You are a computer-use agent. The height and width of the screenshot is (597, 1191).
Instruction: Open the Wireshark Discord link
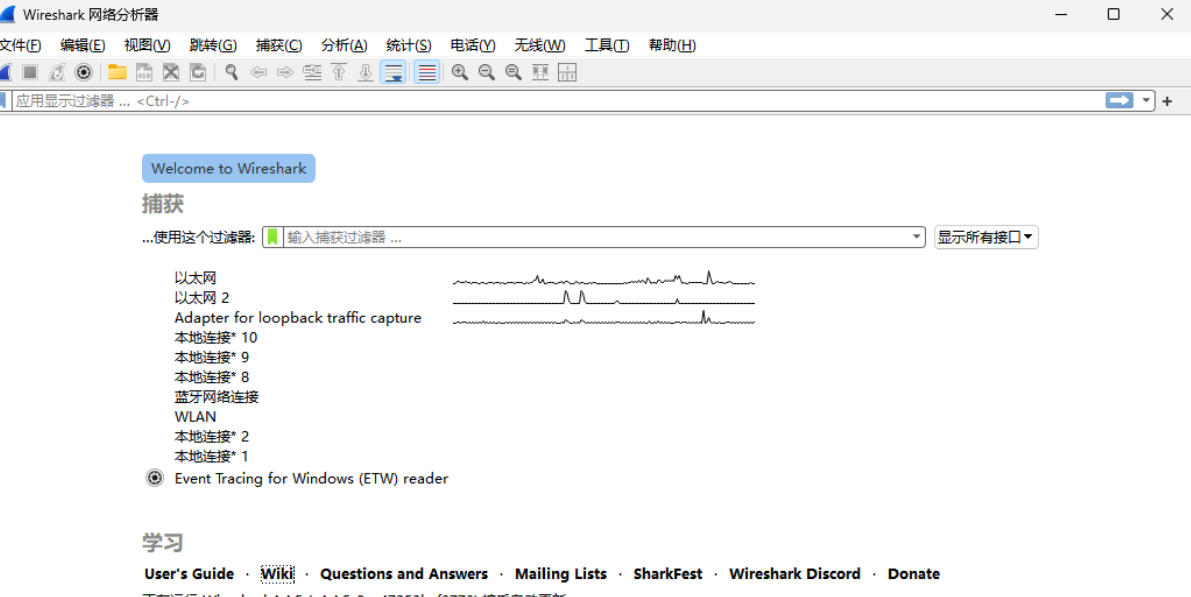pyautogui.click(x=795, y=573)
